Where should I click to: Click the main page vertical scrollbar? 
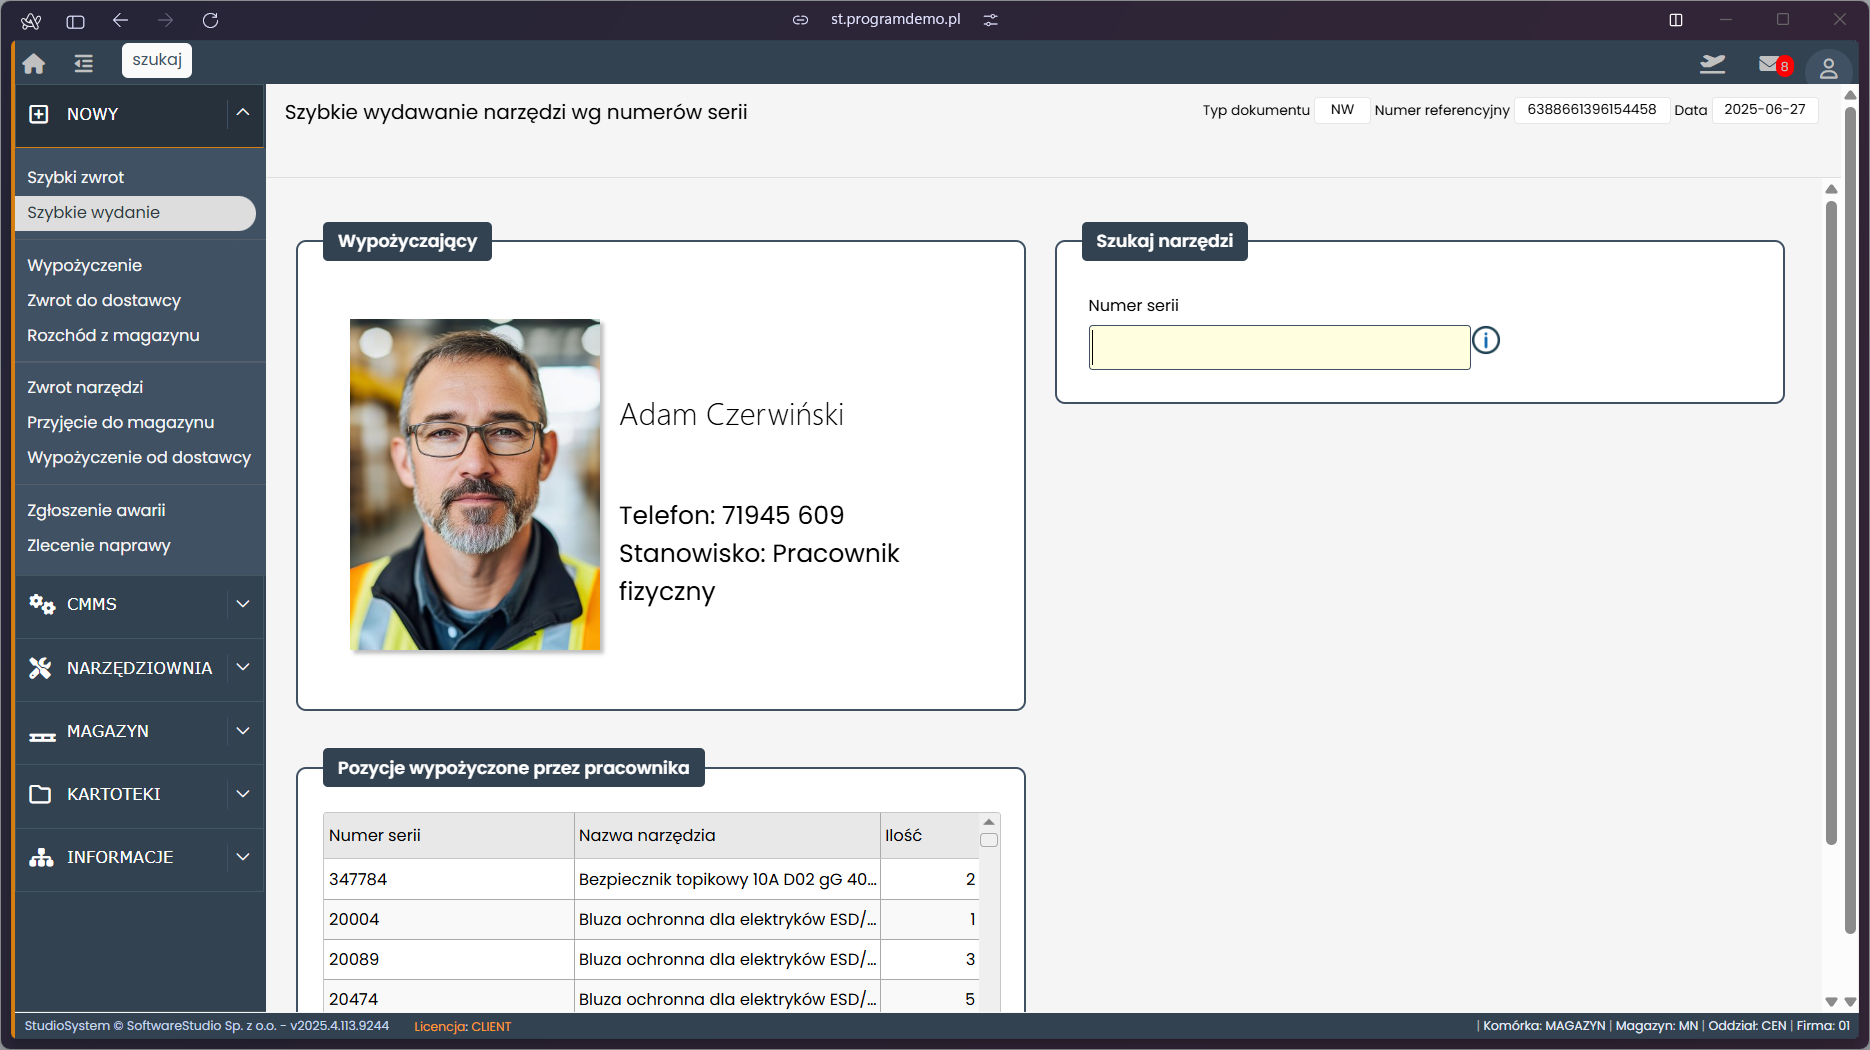(x=1831, y=520)
